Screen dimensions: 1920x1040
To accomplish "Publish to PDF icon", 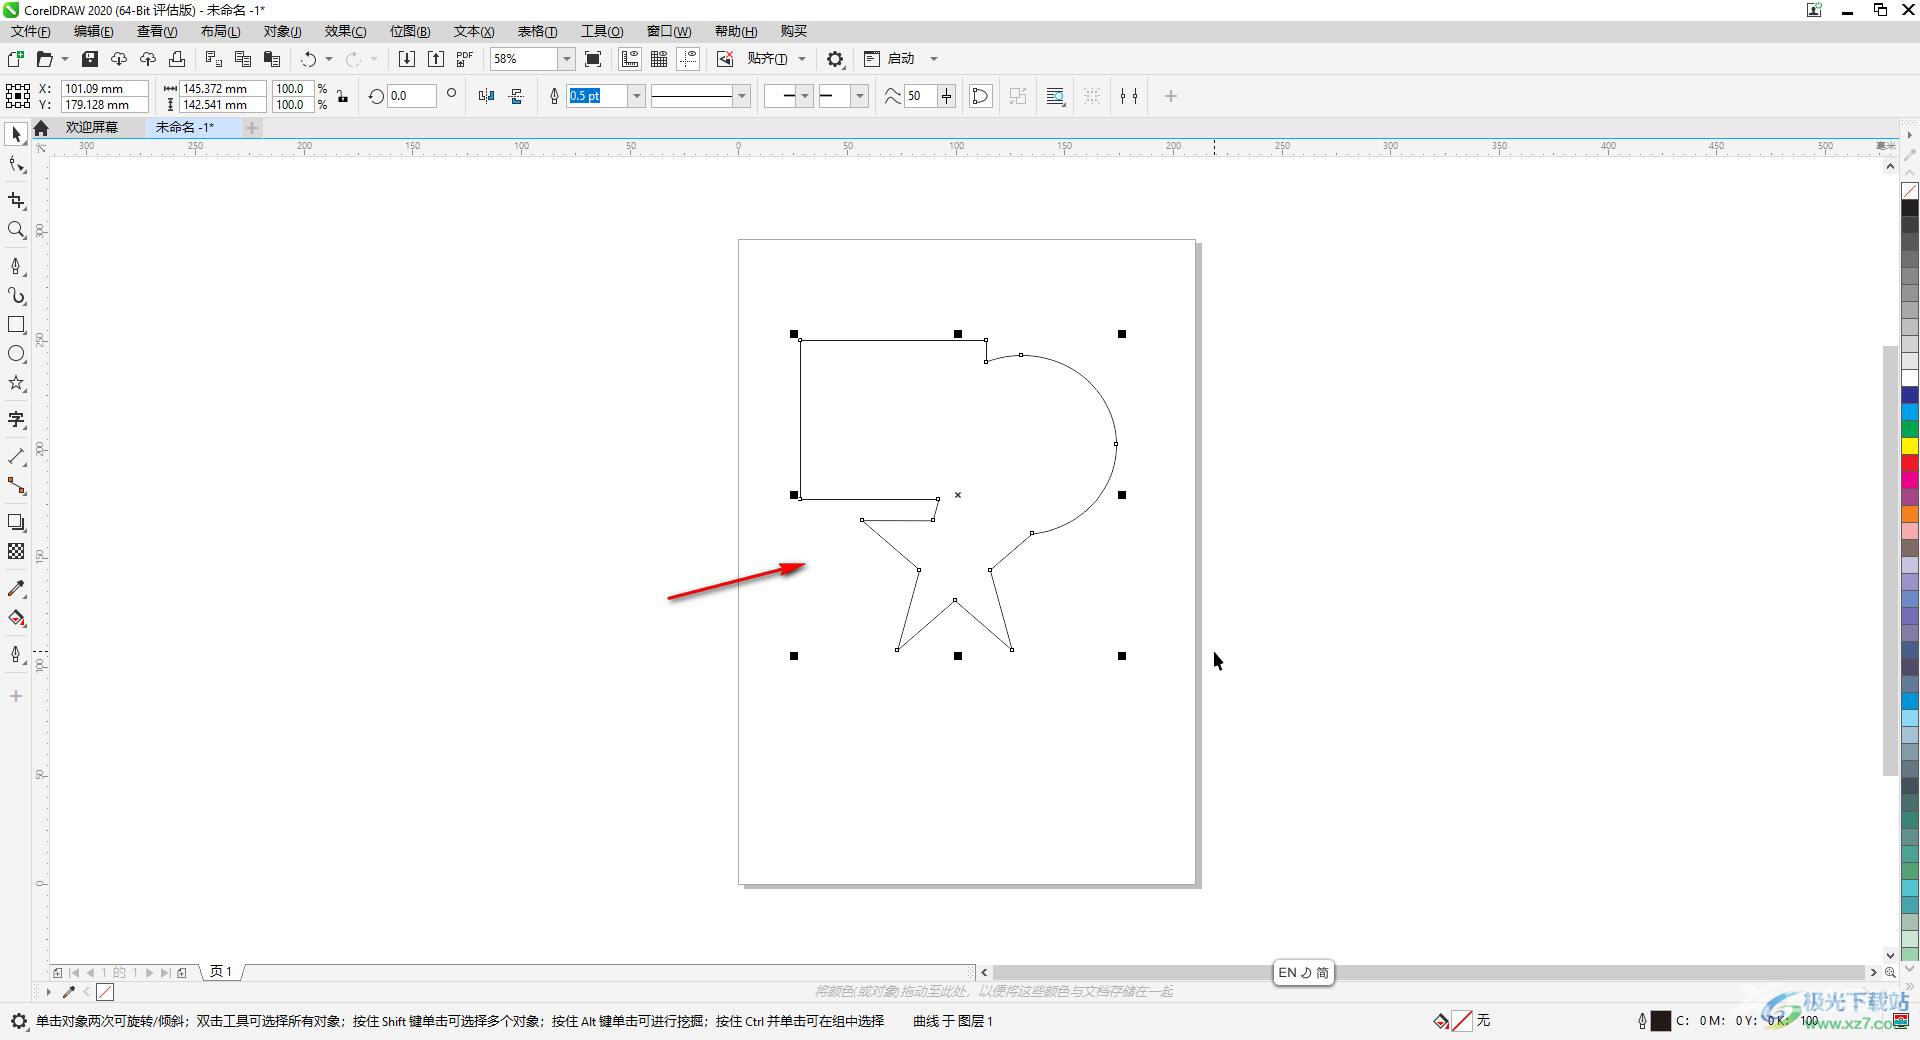I will click(x=465, y=59).
